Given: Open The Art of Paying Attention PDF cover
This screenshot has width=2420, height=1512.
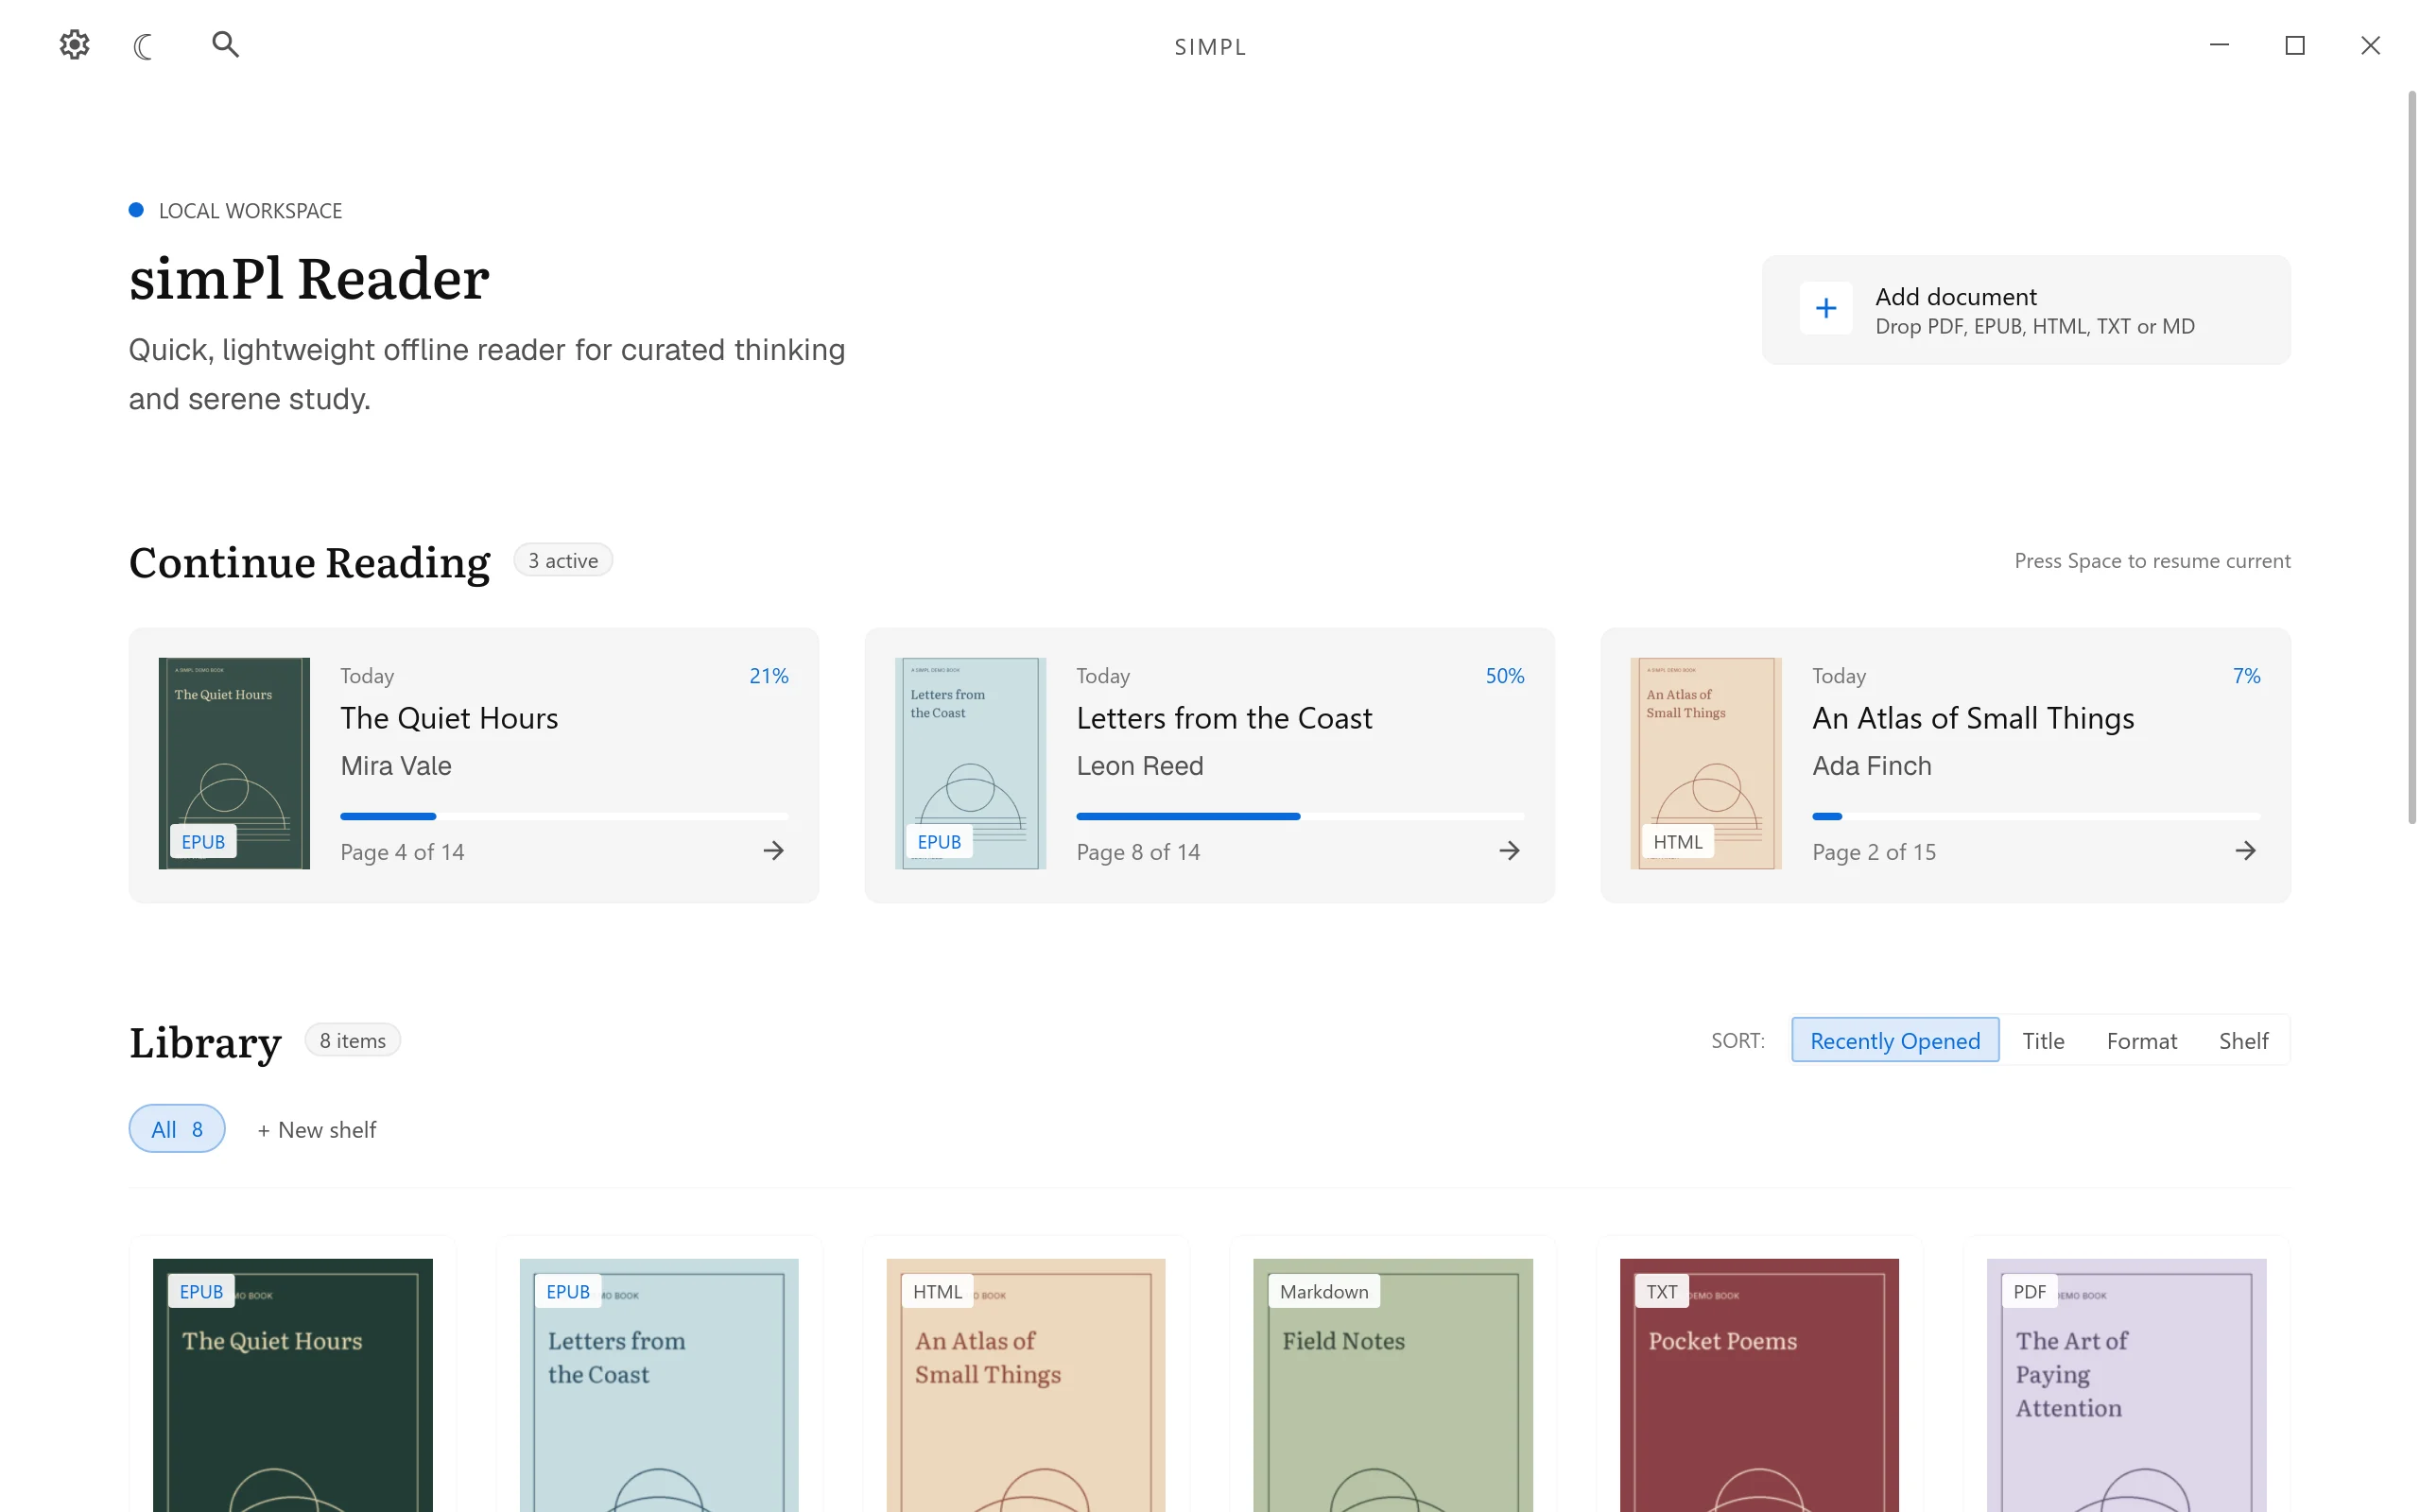Looking at the screenshot, I should click(x=2126, y=1385).
